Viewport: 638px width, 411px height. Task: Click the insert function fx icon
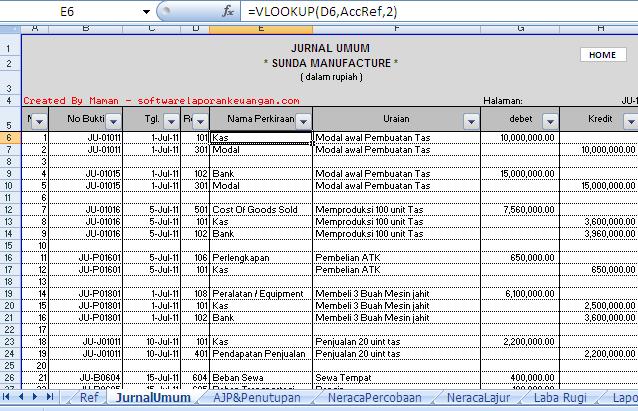click(x=228, y=12)
